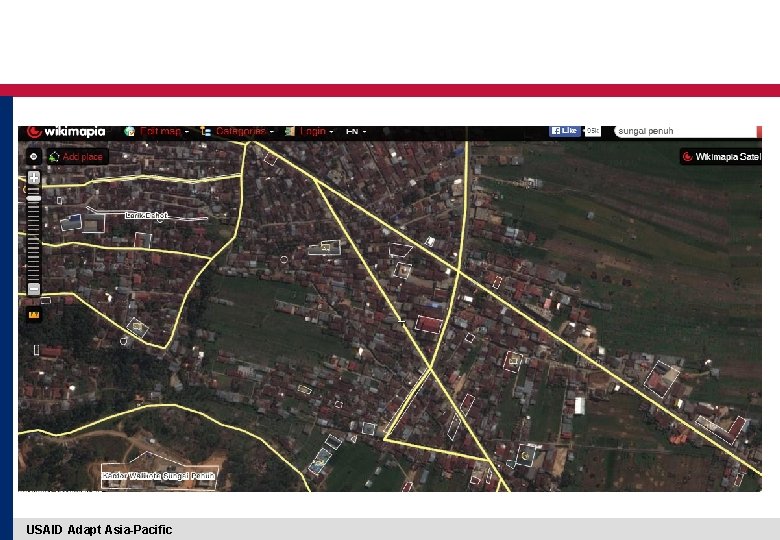This screenshot has width=780, height=540.
Task: Zoom out with the minus button
Action: 34,289
